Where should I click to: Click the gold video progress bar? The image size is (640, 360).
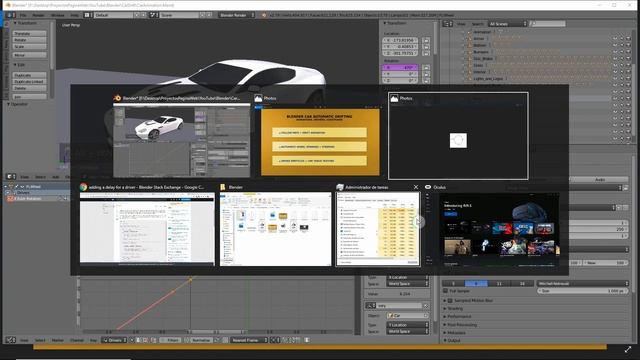tap(320, 347)
